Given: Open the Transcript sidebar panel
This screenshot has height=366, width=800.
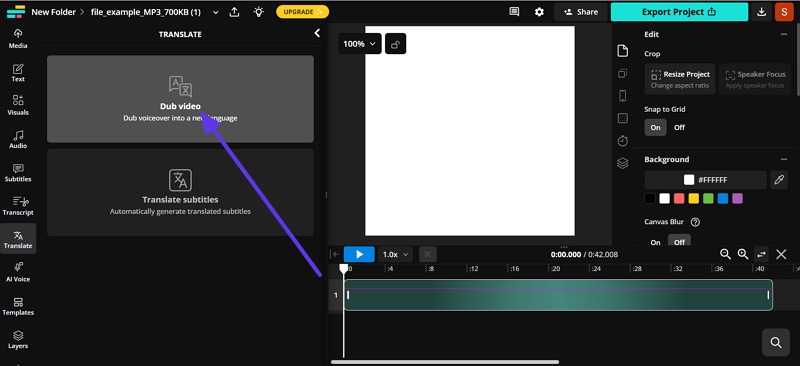Looking at the screenshot, I should point(18,206).
